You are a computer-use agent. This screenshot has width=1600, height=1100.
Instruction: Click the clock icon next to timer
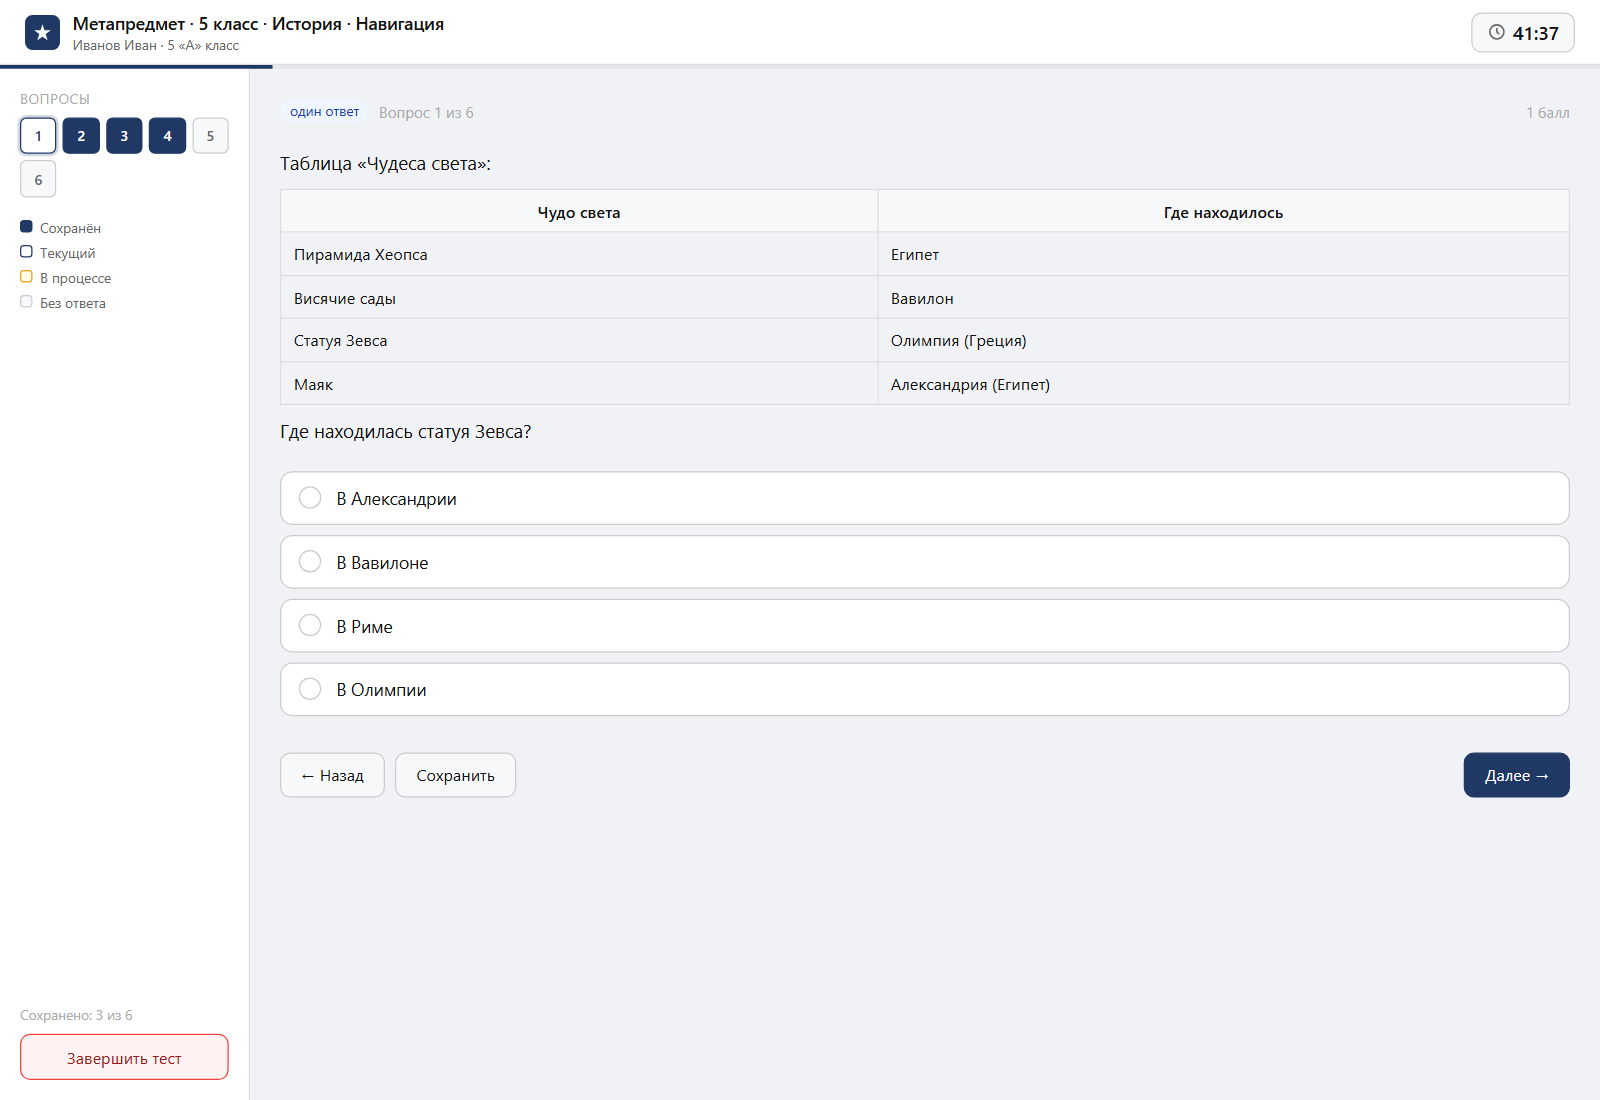(x=1496, y=33)
